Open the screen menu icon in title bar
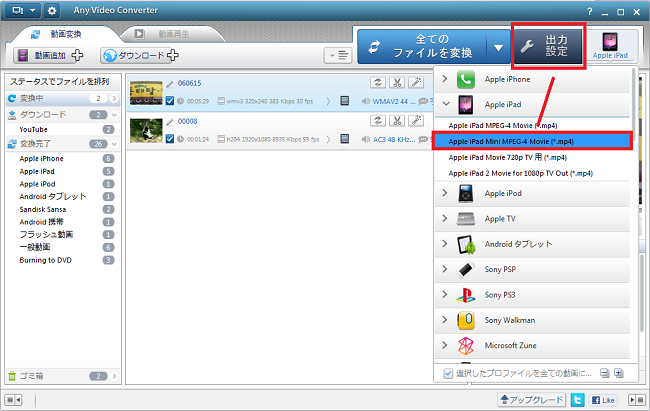Image resolution: width=650 pixels, height=411 pixels. 23,11
